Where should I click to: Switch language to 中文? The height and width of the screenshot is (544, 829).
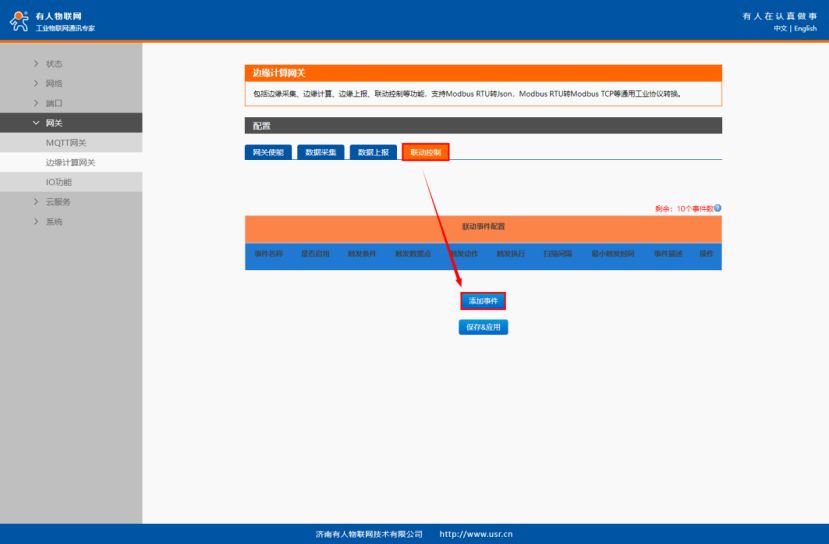pyautogui.click(x=780, y=29)
